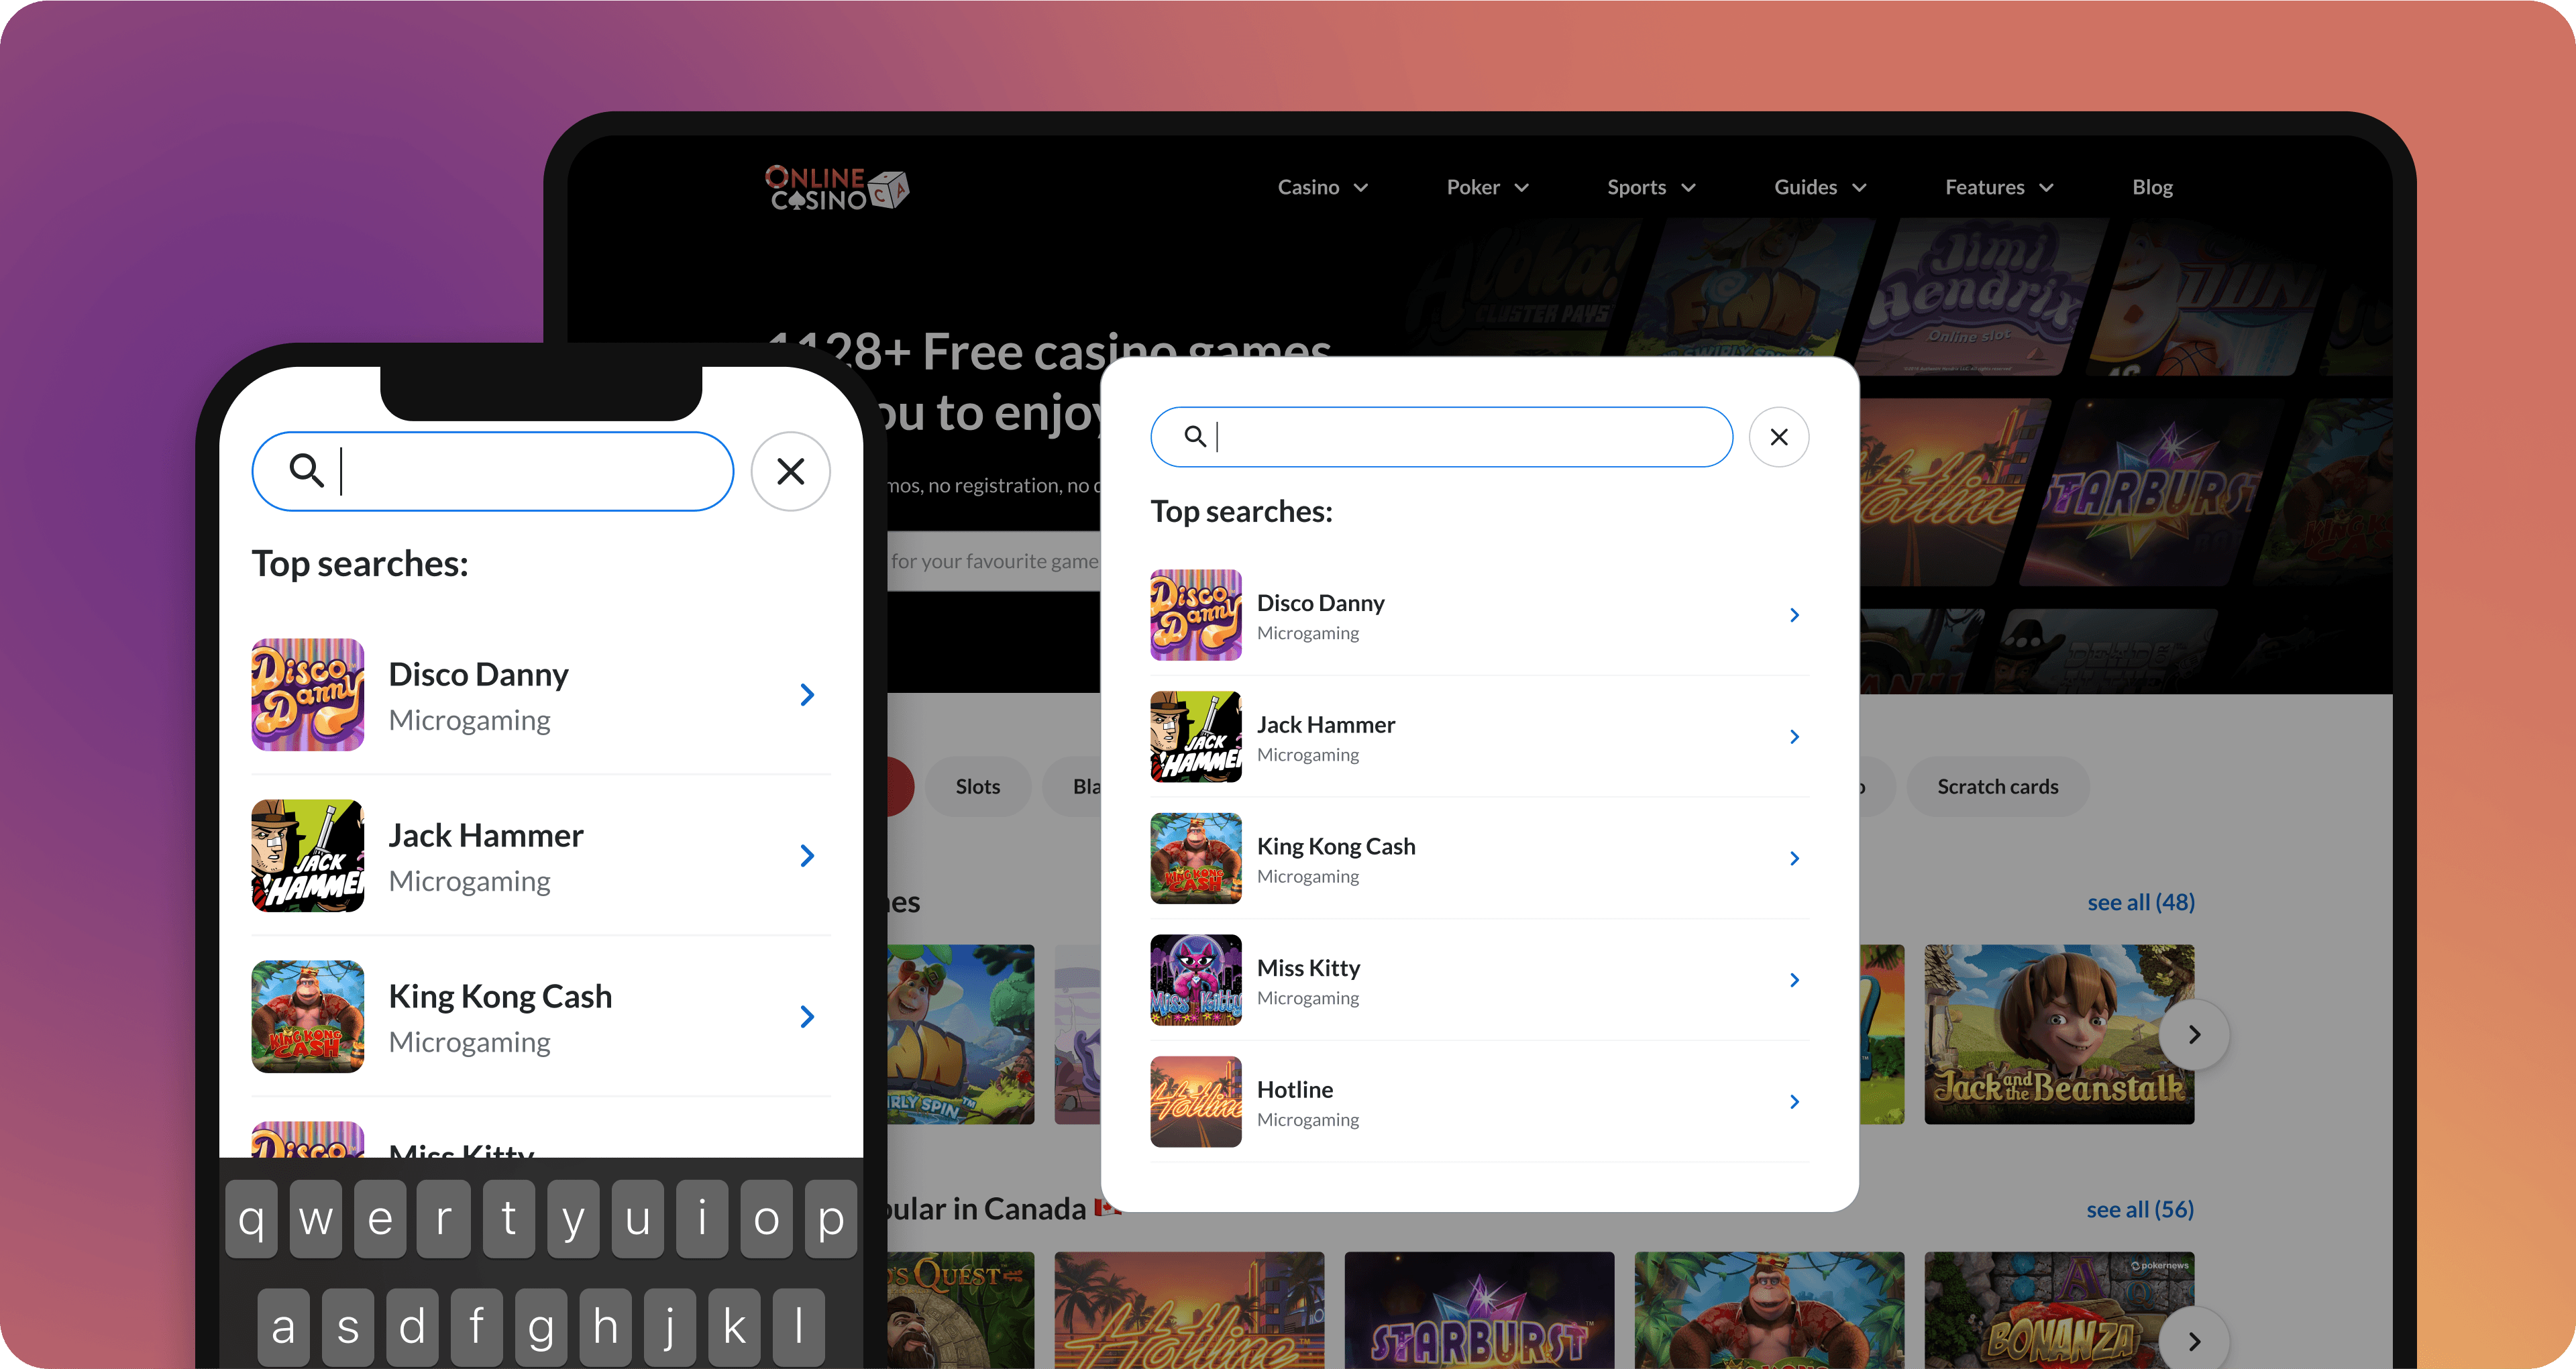Select King Kong Cash title on phone
Image resolution: width=2576 pixels, height=1369 pixels.
click(500, 997)
